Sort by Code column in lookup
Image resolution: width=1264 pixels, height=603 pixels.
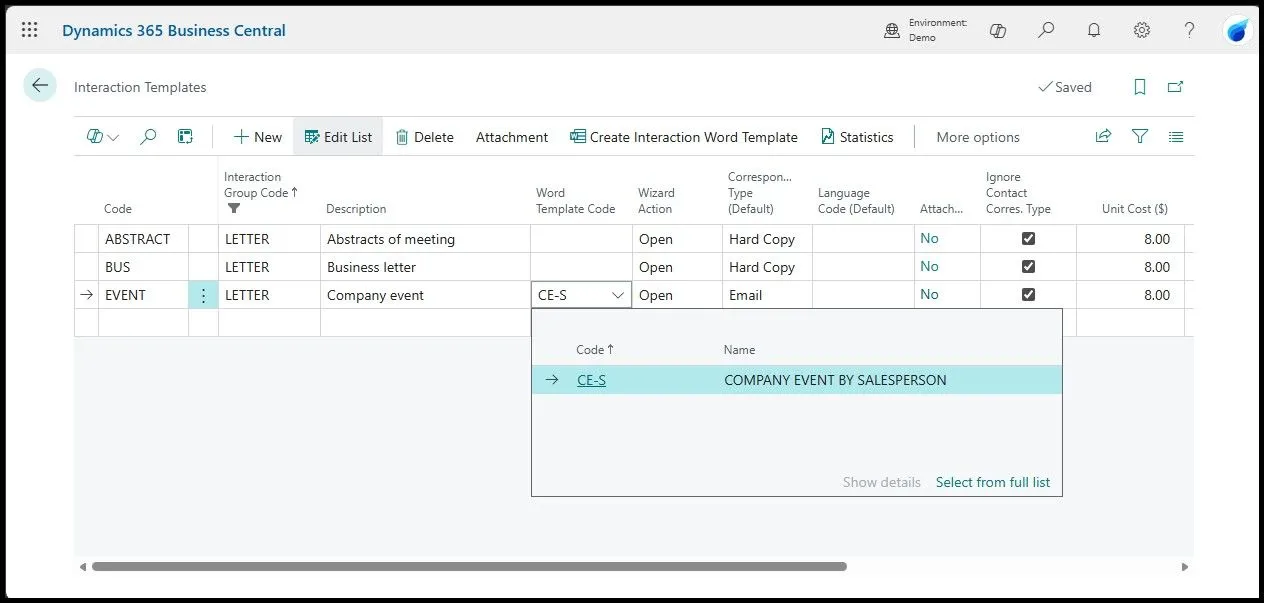click(595, 350)
